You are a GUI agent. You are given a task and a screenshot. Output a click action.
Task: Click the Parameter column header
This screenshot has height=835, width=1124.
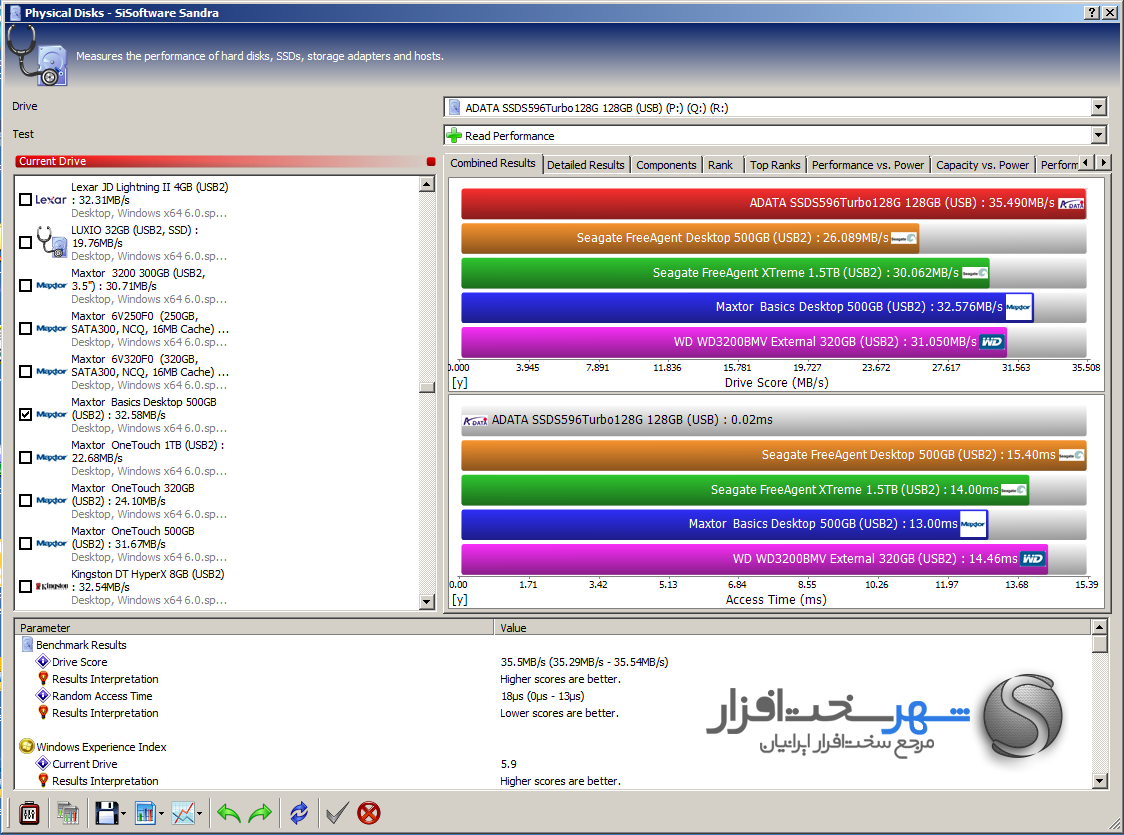coord(254,627)
